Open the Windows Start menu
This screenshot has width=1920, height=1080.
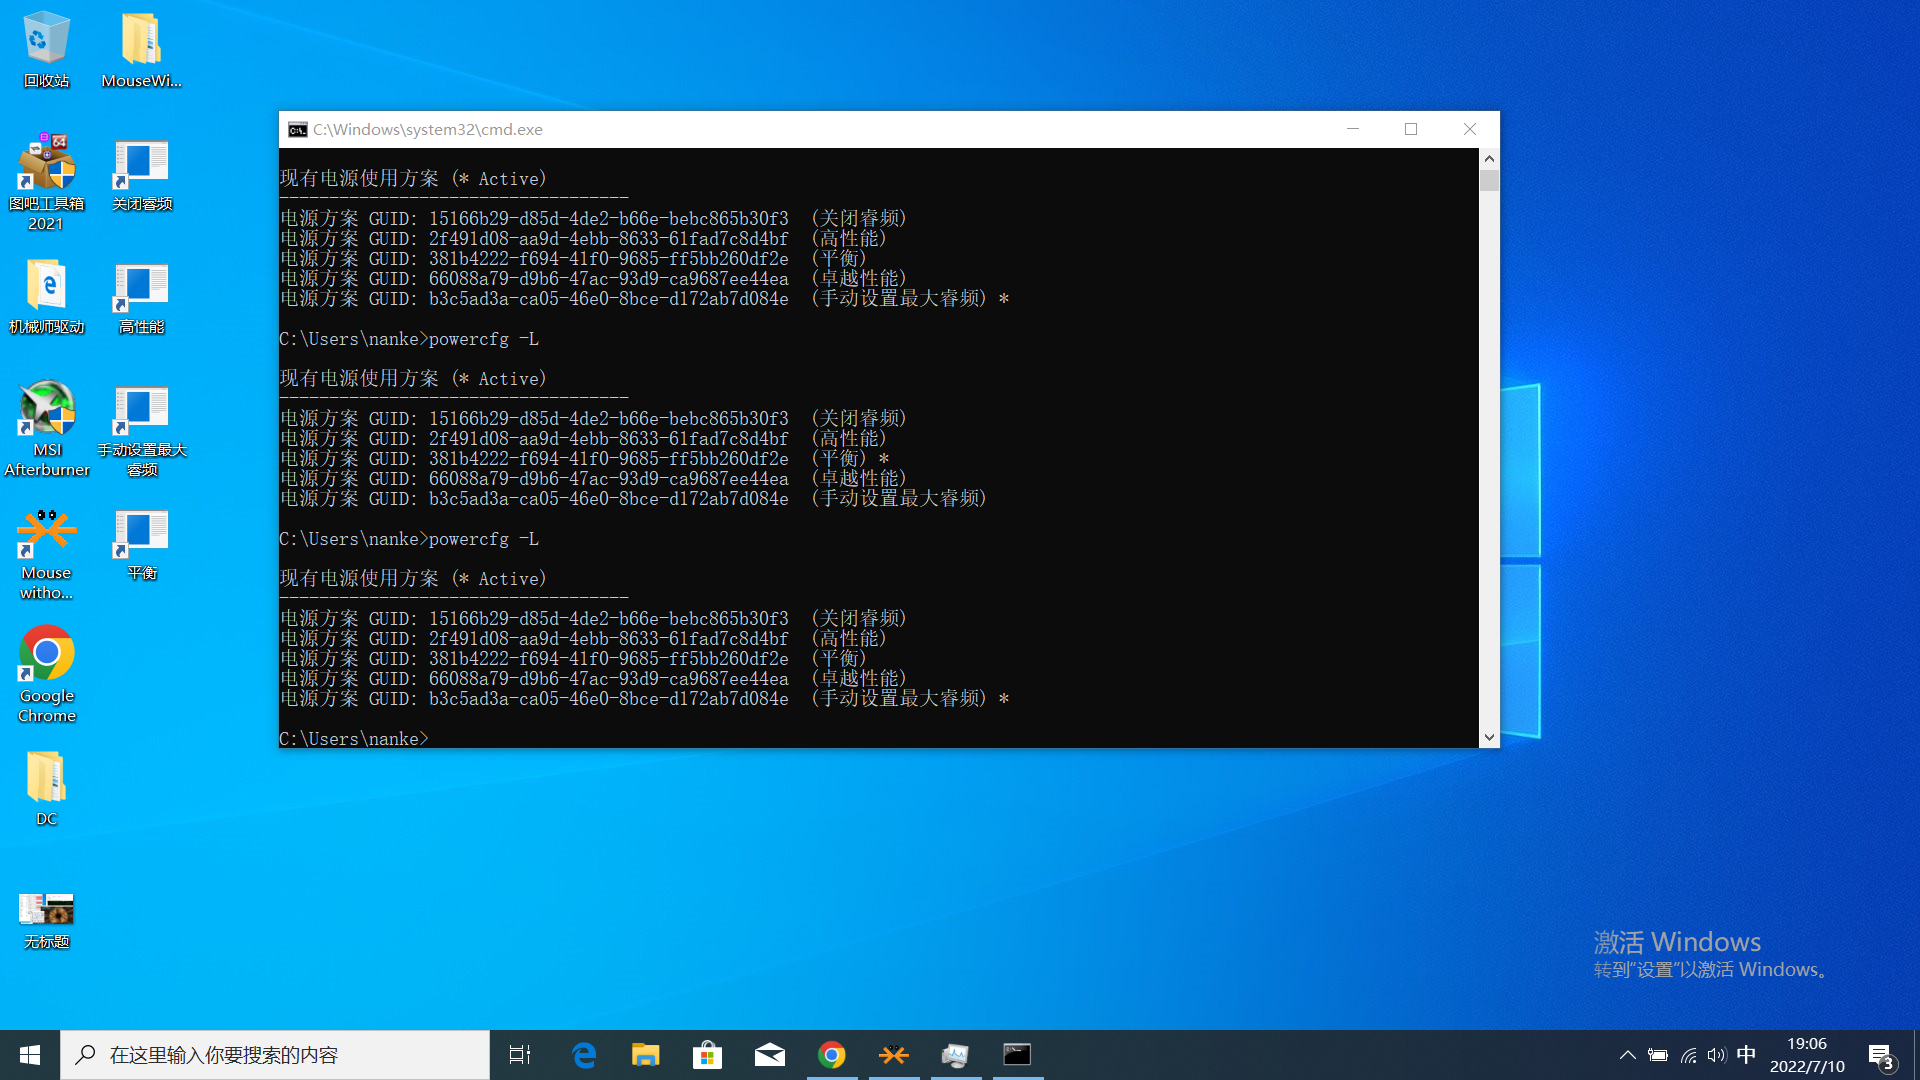[30, 1055]
